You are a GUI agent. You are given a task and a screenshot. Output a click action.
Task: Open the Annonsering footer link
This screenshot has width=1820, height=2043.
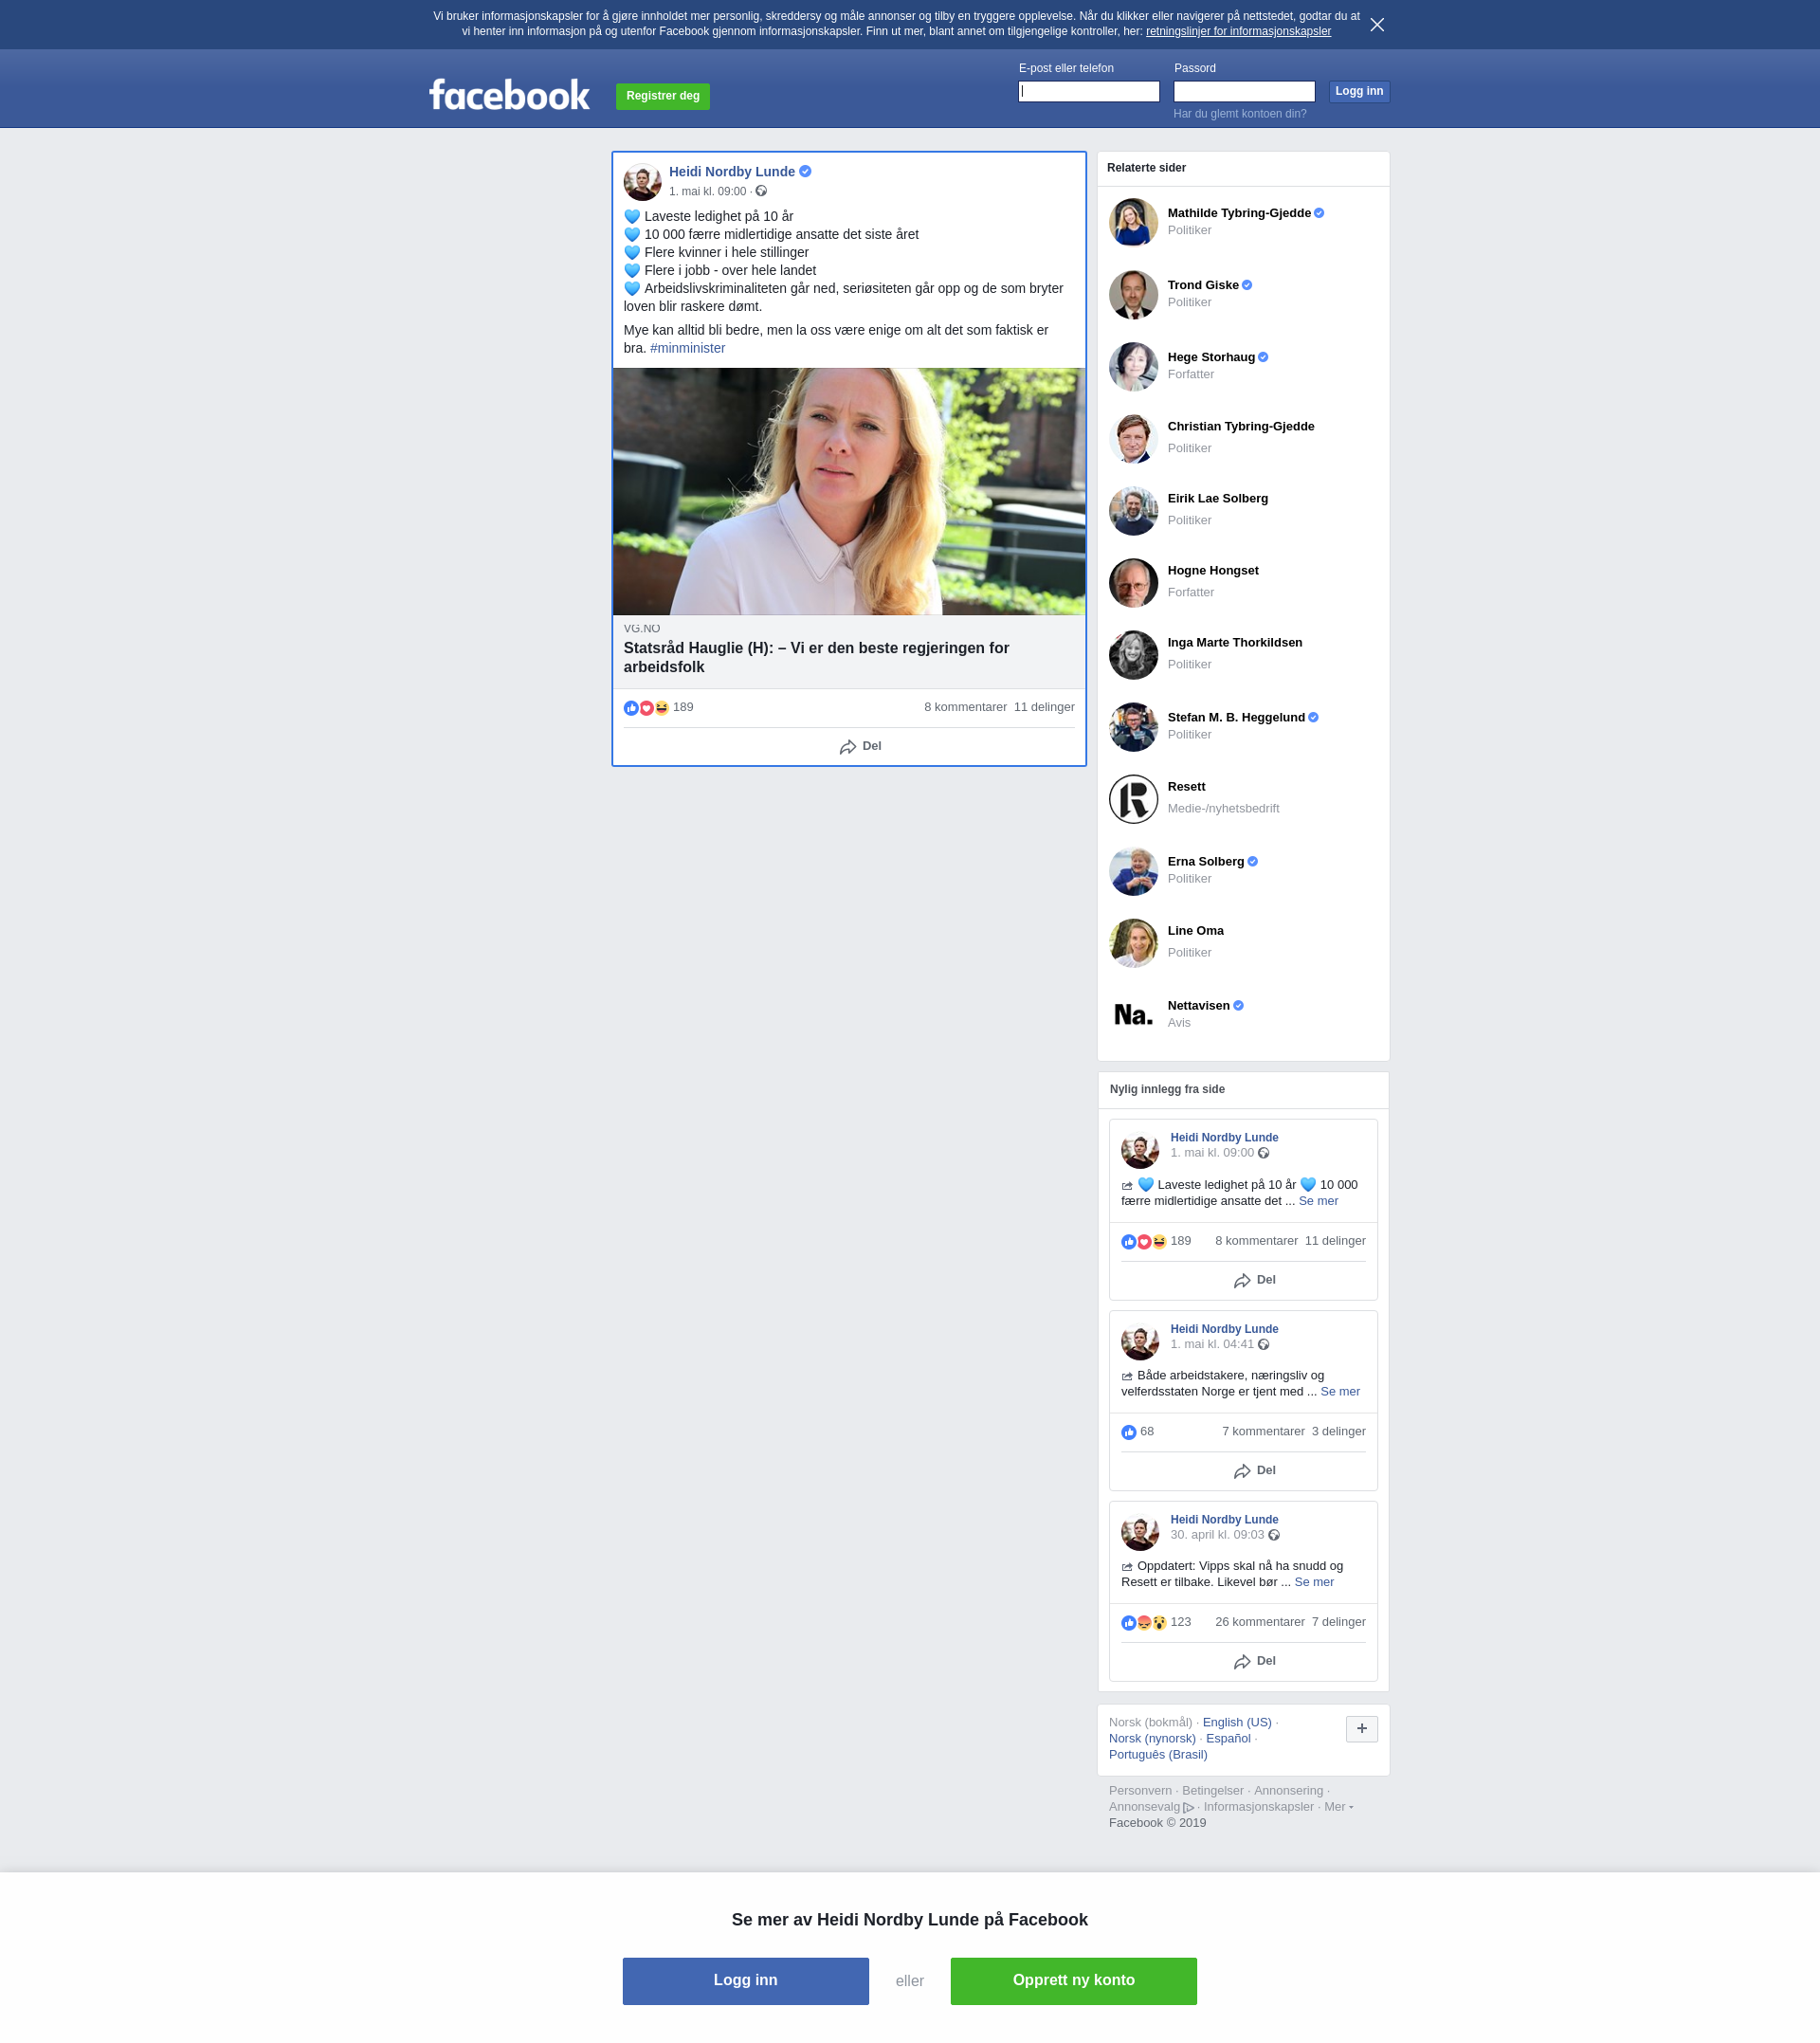coord(1288,1790)
